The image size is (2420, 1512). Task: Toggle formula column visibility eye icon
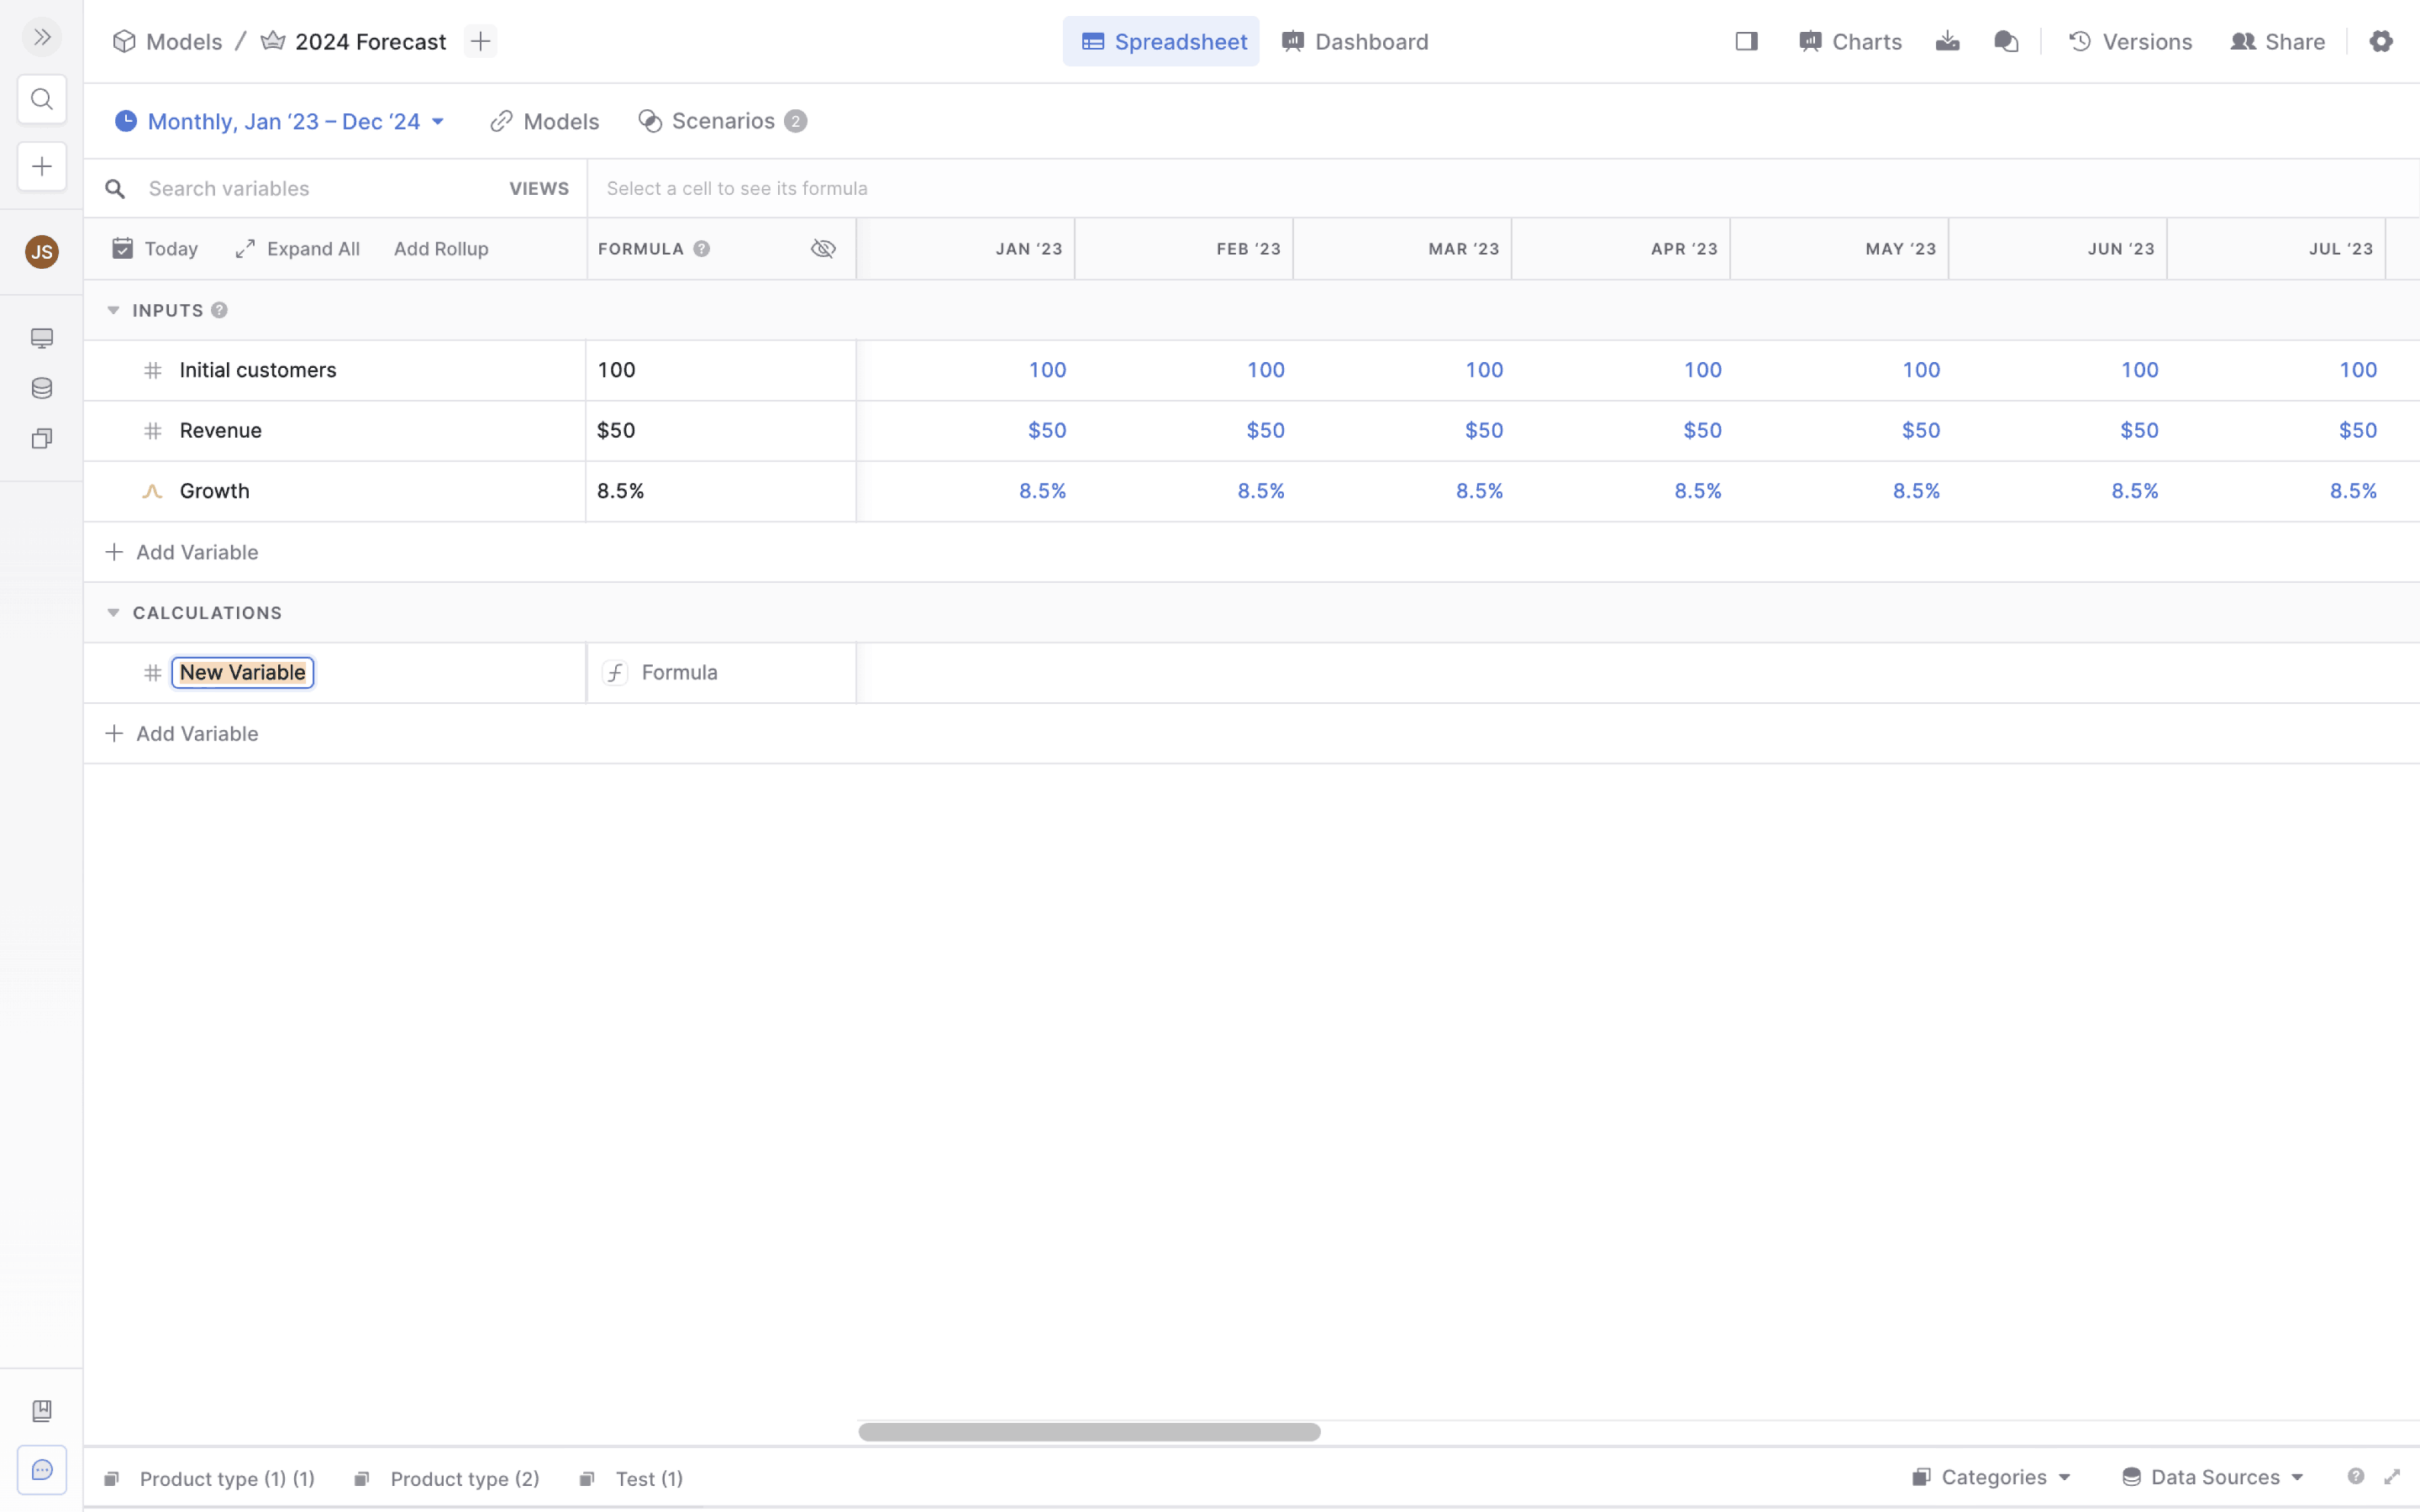point(823,249)
